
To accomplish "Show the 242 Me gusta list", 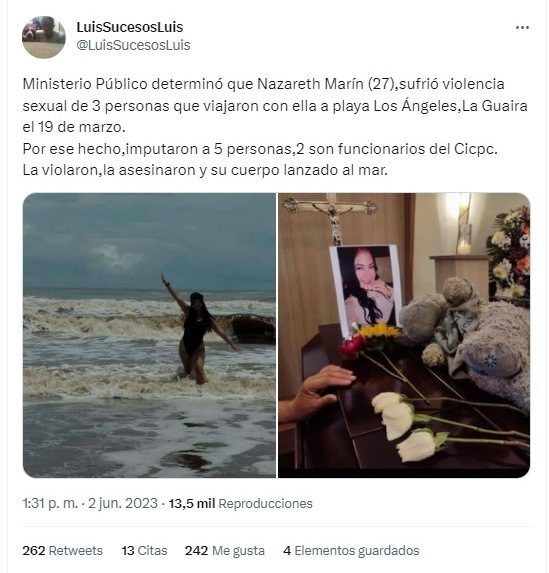I will [x=225, y=550].
